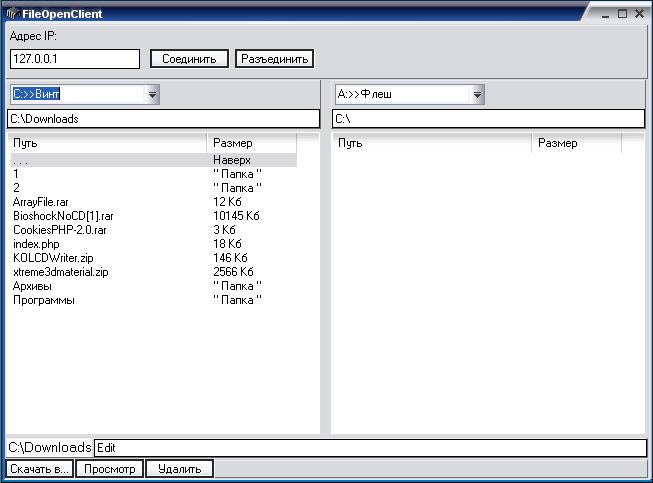Click the FileOpenClient title bar app icon
The width and height of the screenshot is (653, 483).
pyautogui.click(x=12, y=14)
